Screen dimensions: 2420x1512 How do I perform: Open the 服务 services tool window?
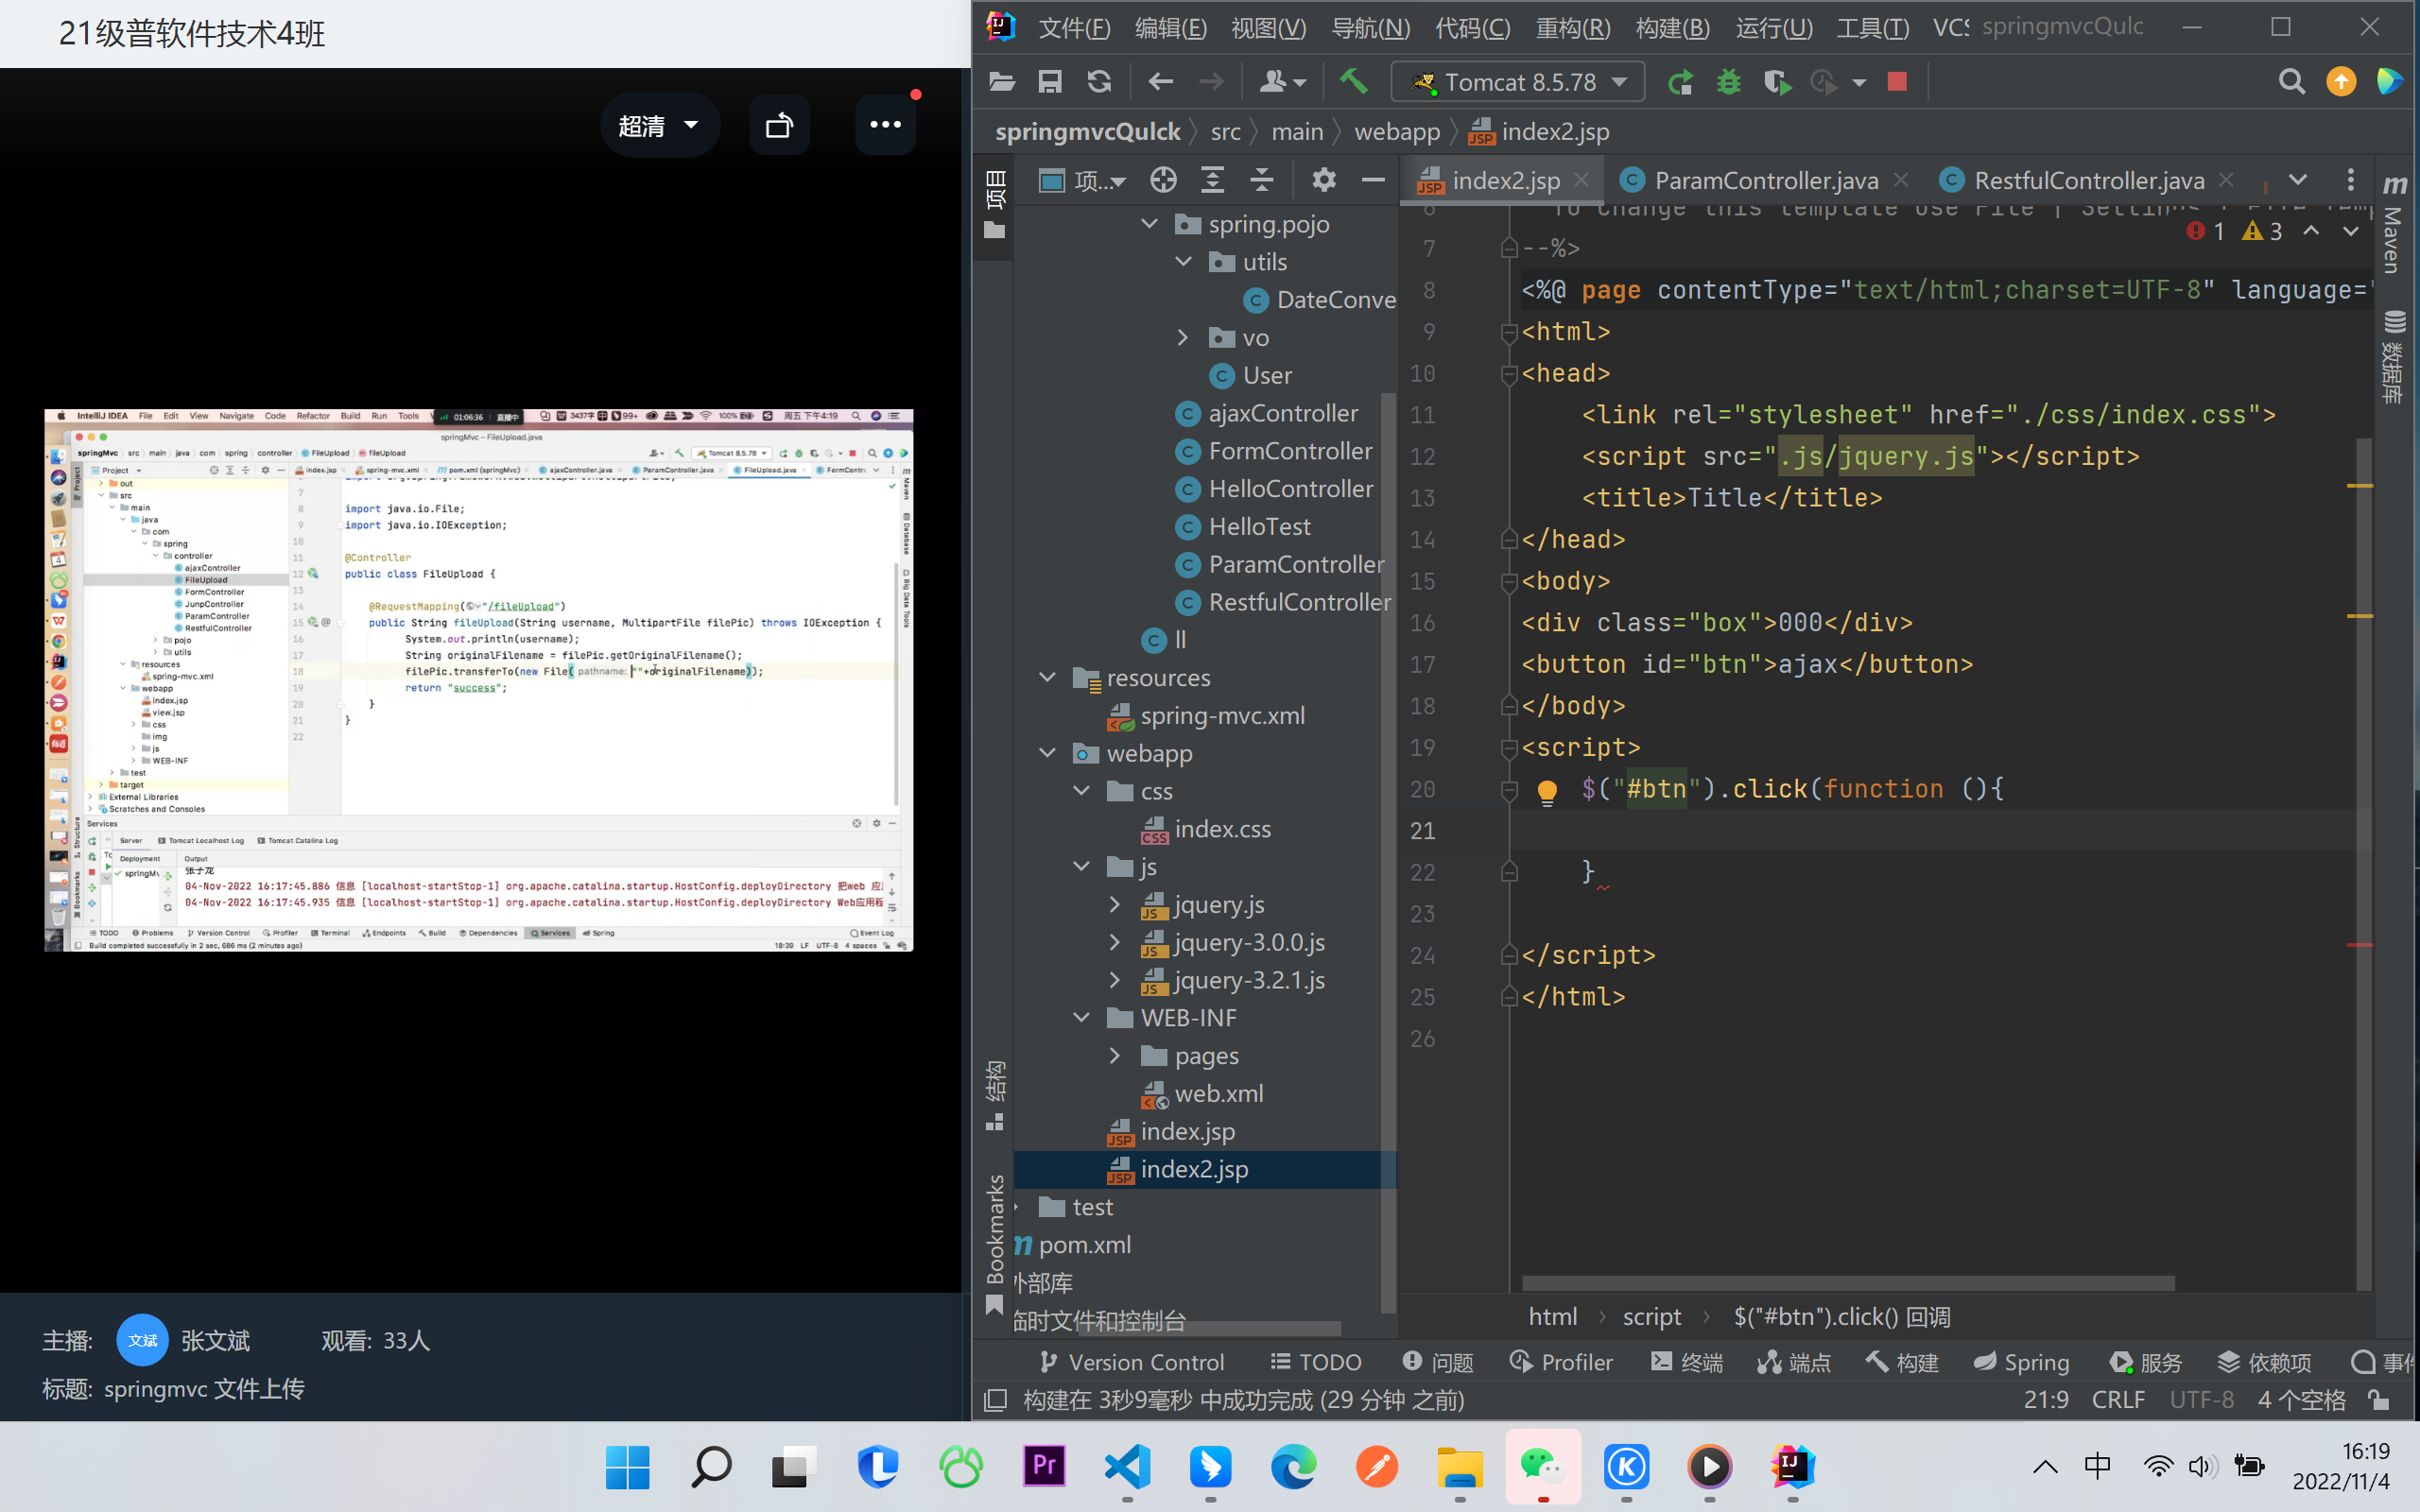click(x=2146, y=1362)
